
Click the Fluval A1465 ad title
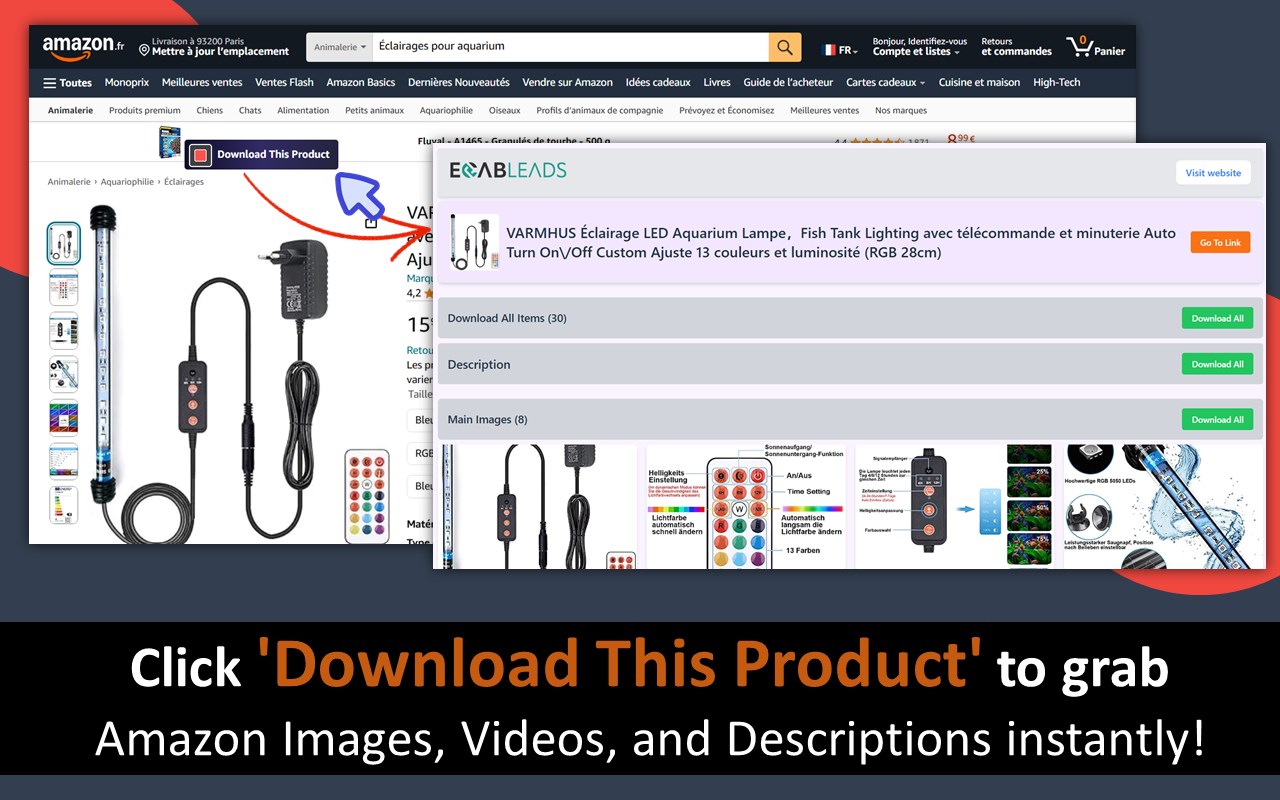(x=513, y=141)
